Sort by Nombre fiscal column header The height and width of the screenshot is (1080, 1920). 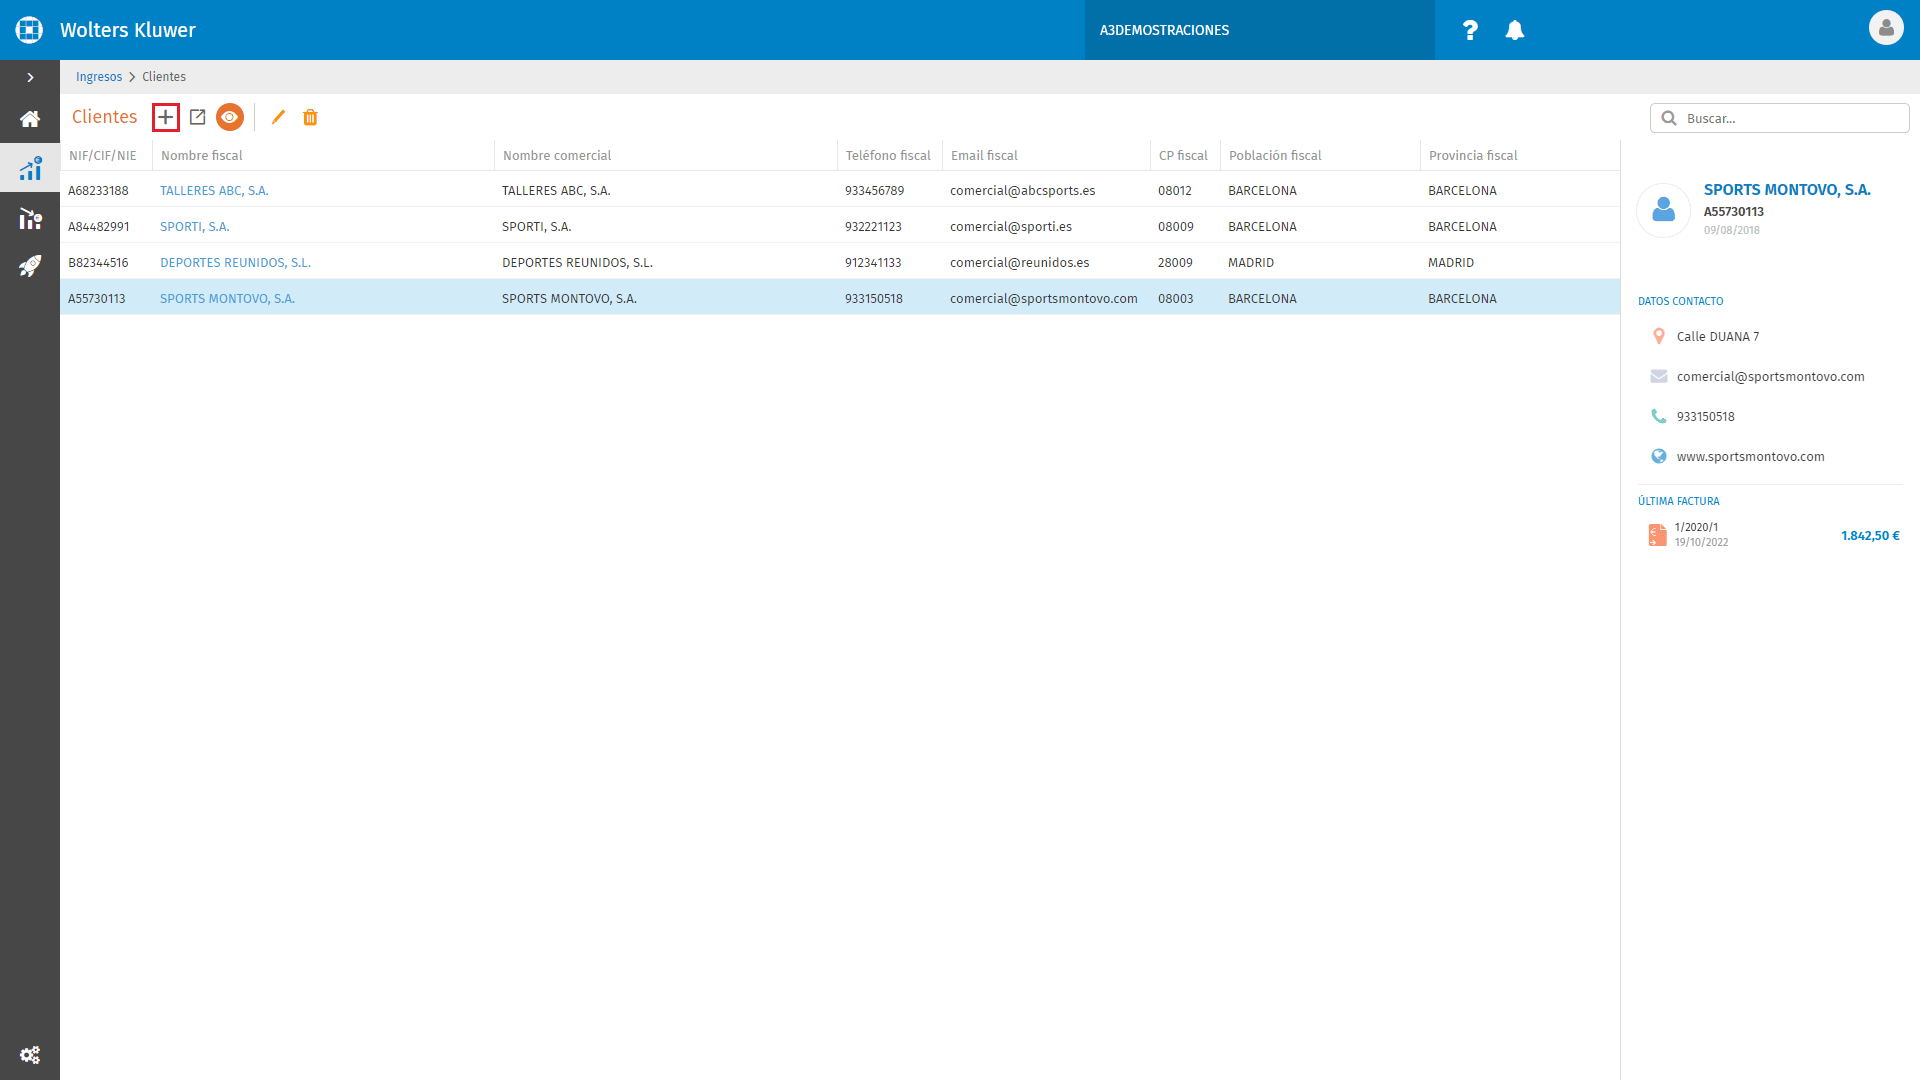click(202, 155)
